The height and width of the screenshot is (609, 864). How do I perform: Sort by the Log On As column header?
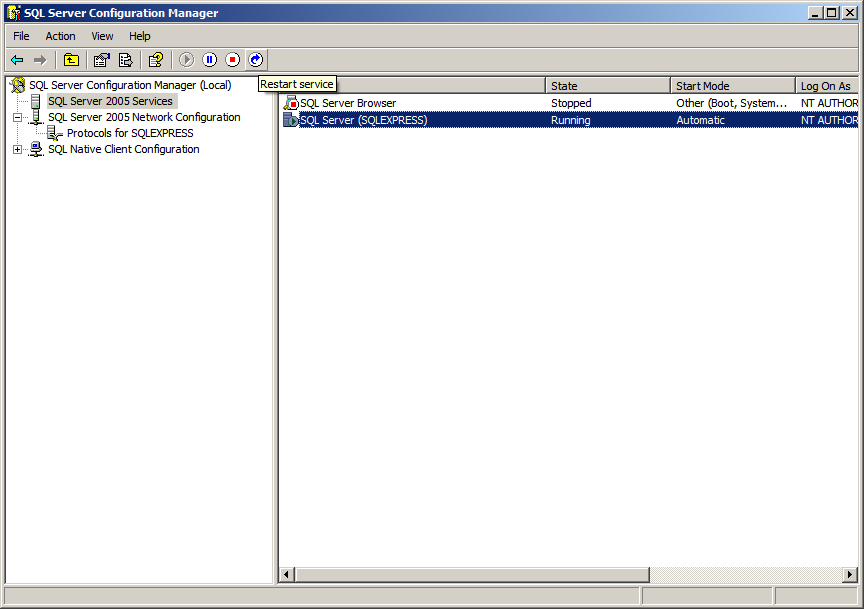(x=827, y=85)
